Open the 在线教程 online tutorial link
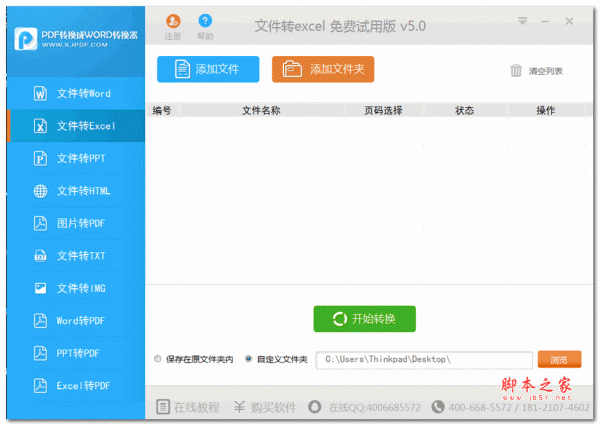This screenshot has width=600, height=426. [x=188, y=407]
